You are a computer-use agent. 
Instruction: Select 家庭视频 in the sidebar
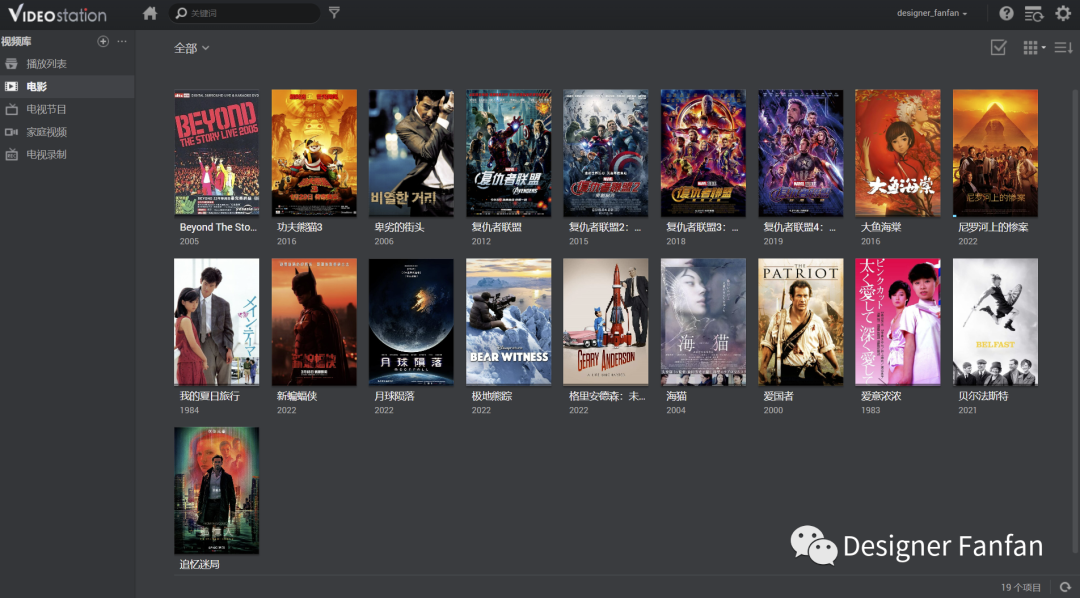coord(67,132)
